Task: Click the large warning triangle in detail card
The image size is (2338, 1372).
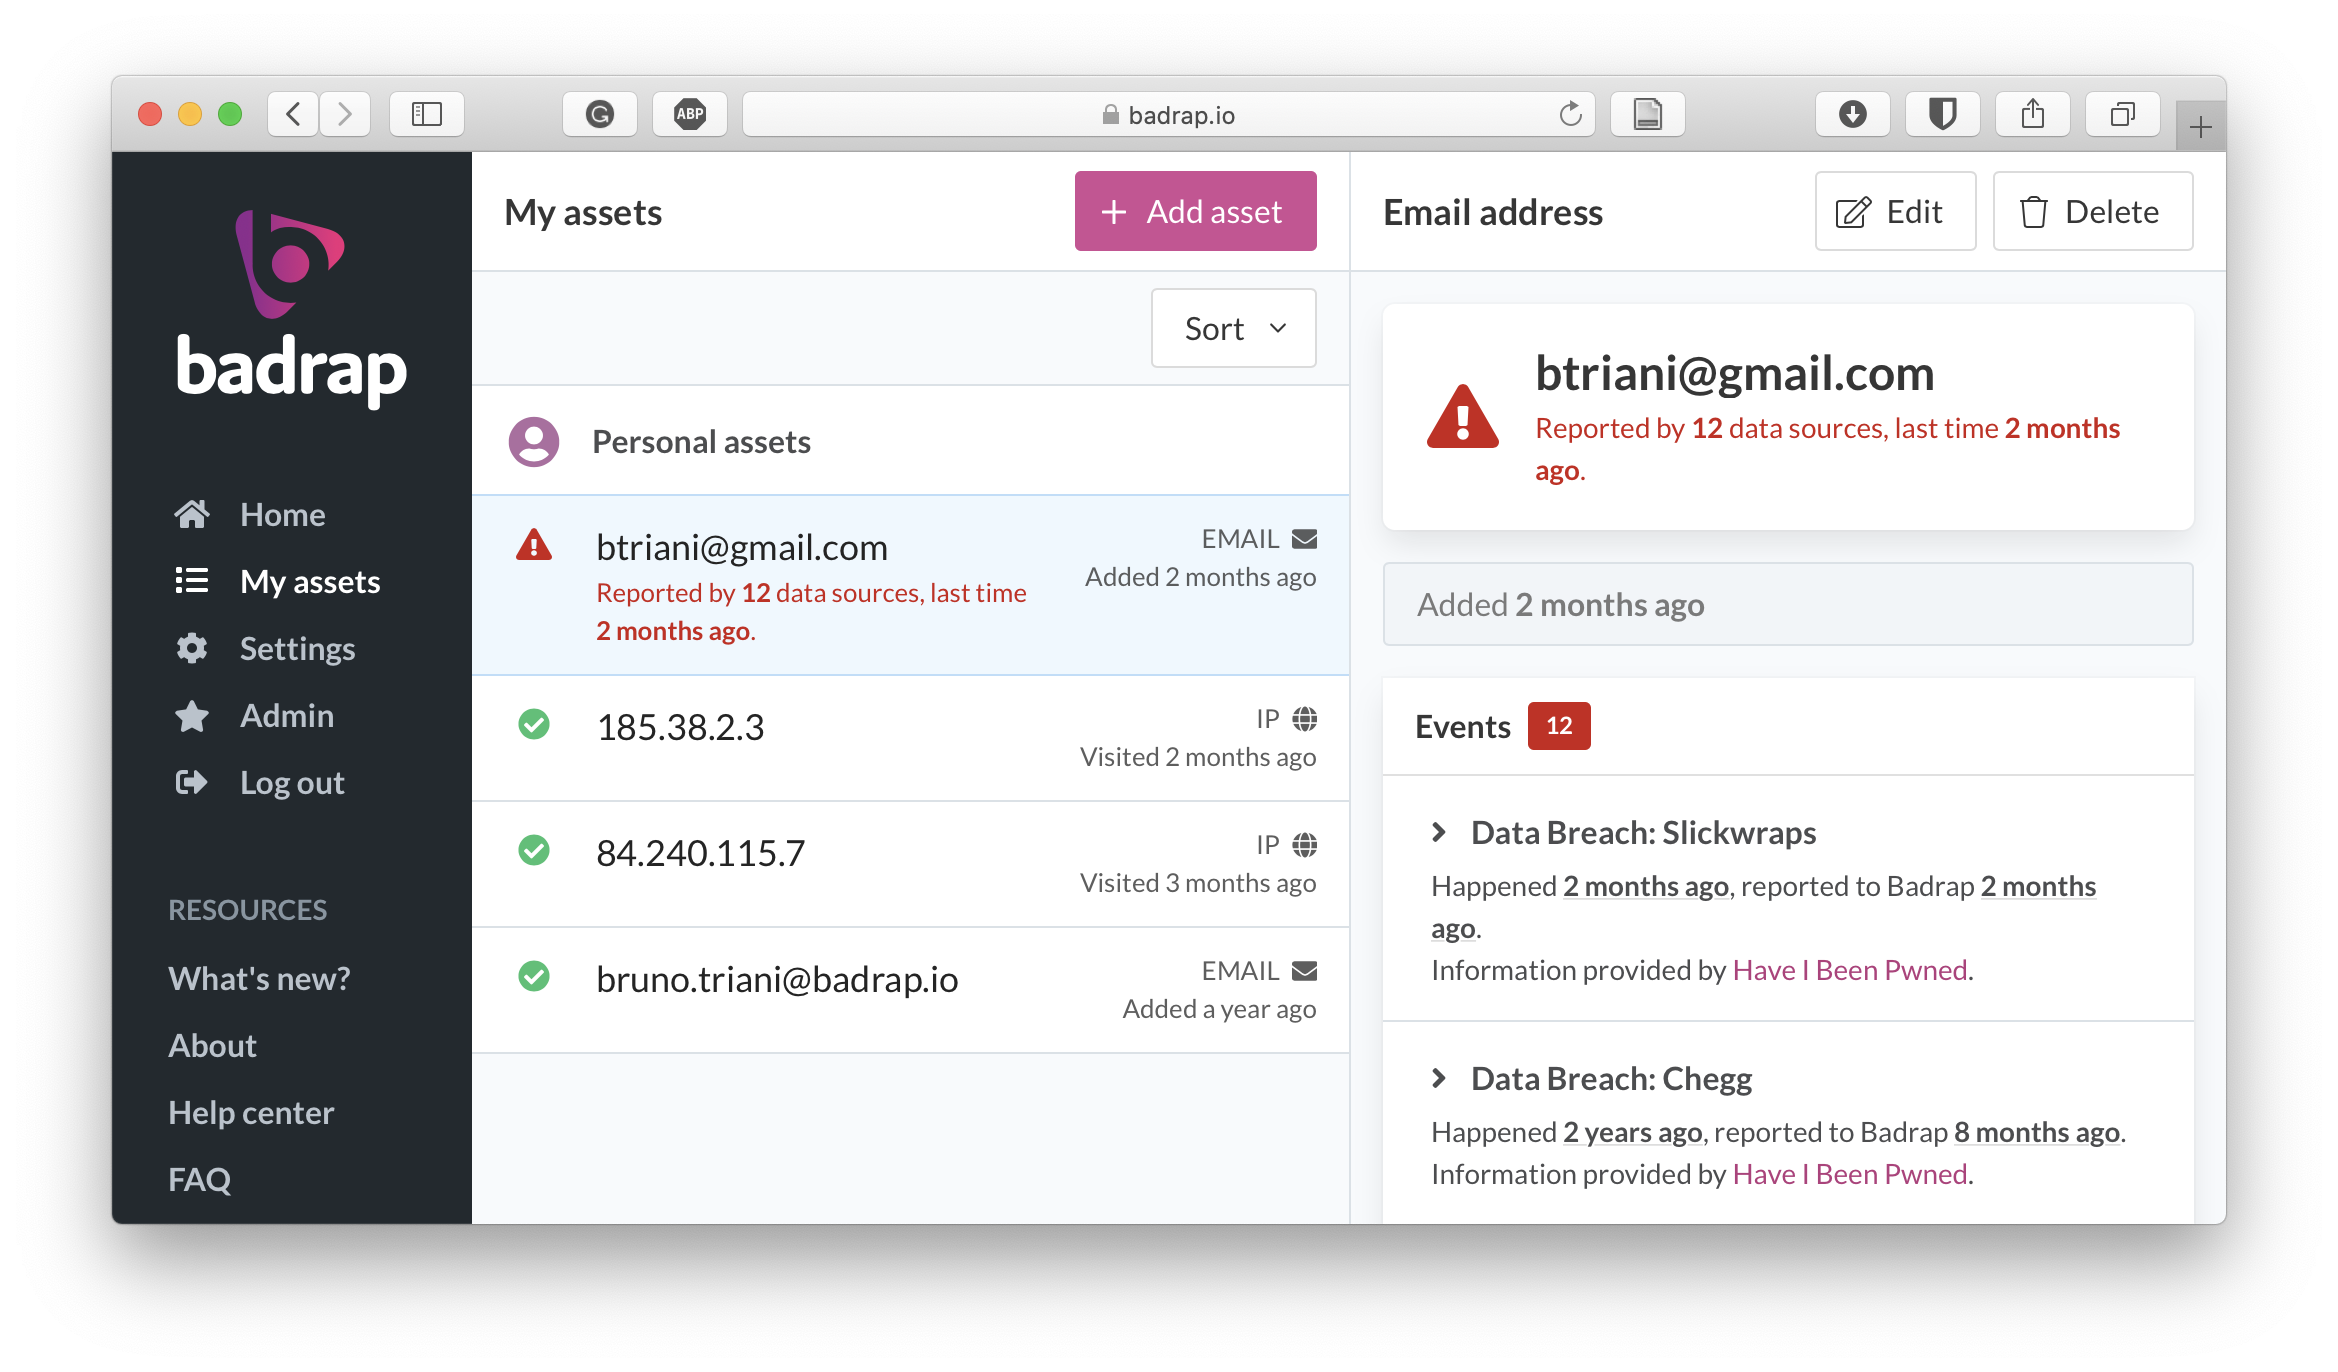Action: [x=1463, y=417]
